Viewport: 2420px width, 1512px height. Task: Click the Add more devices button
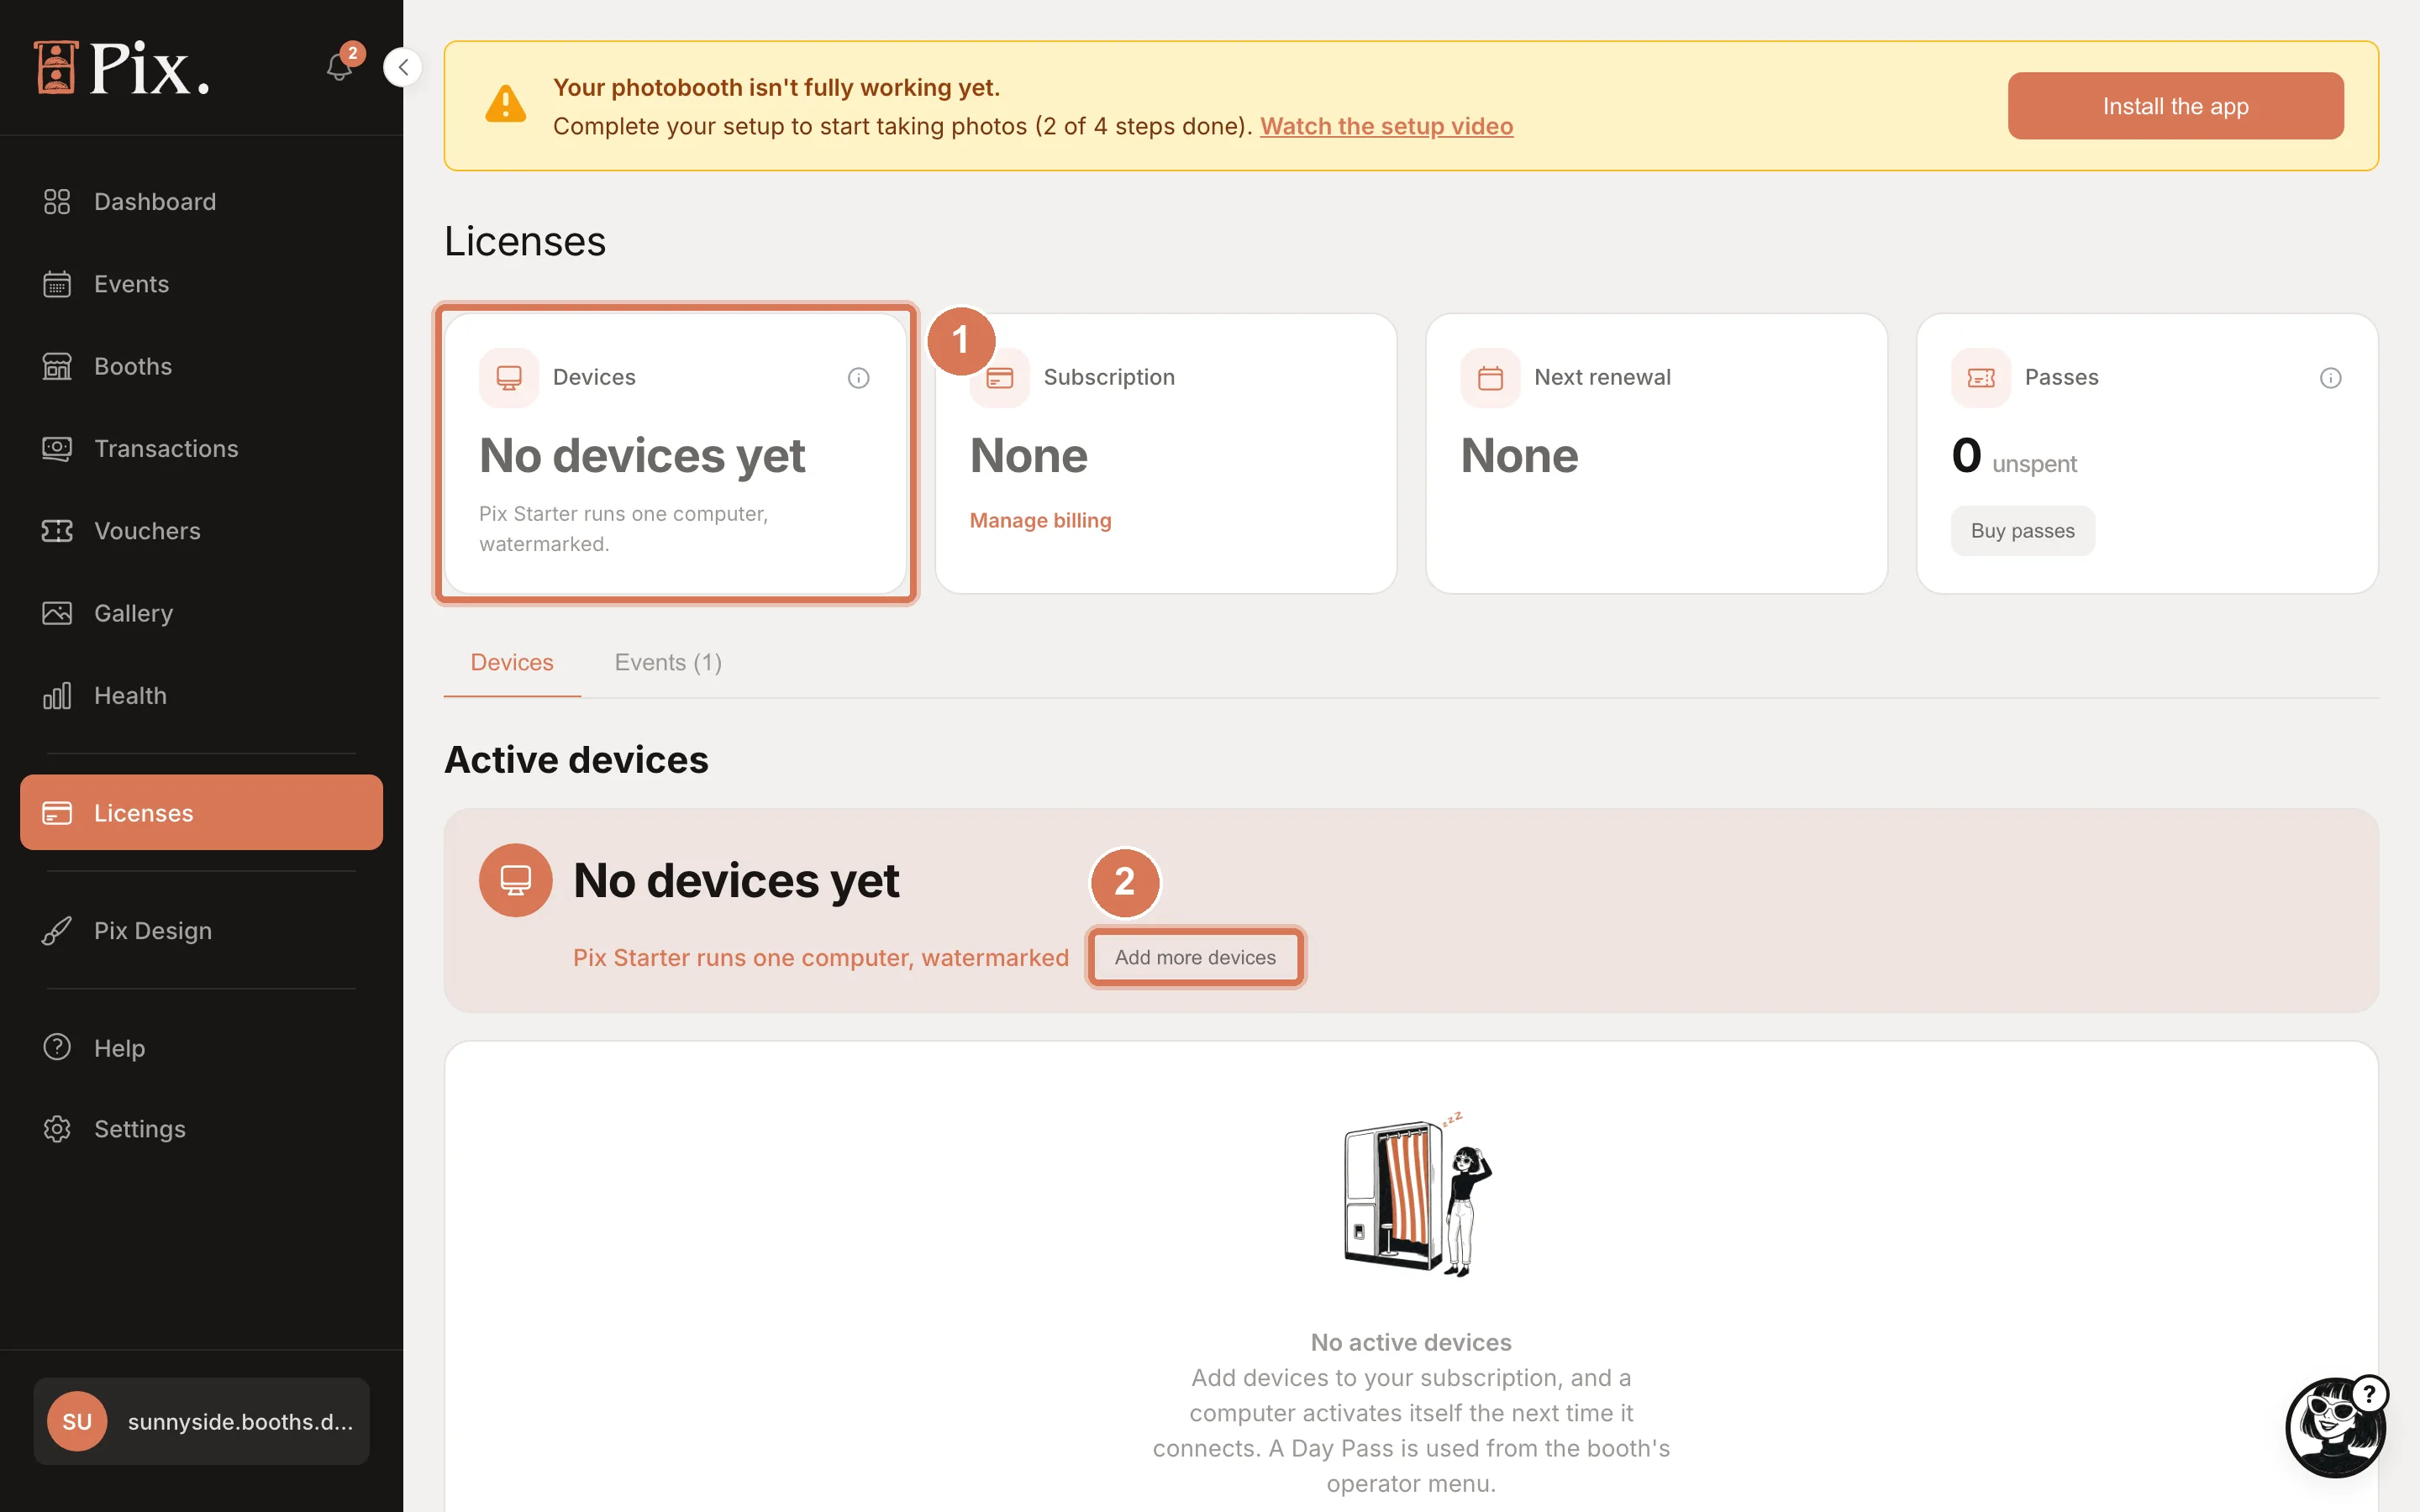coord(1195,957)
